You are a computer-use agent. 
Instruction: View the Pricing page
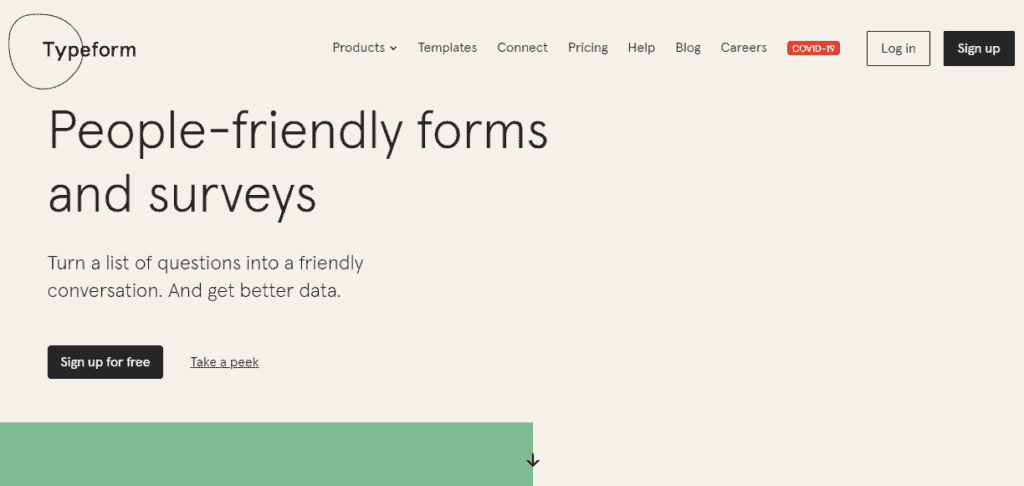(x=588, y=48)
